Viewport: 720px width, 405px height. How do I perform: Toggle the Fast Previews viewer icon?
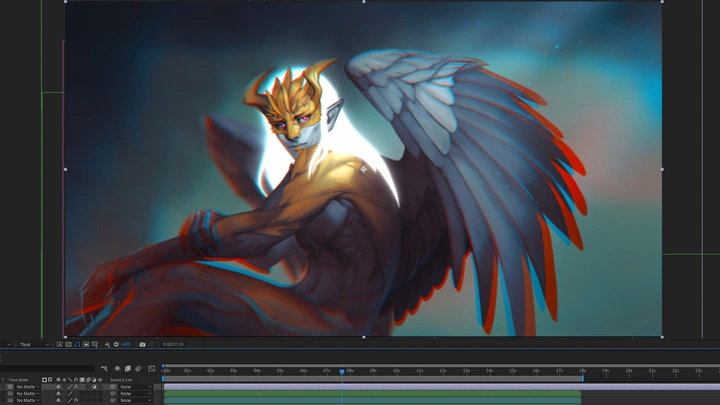coord(60,344)
